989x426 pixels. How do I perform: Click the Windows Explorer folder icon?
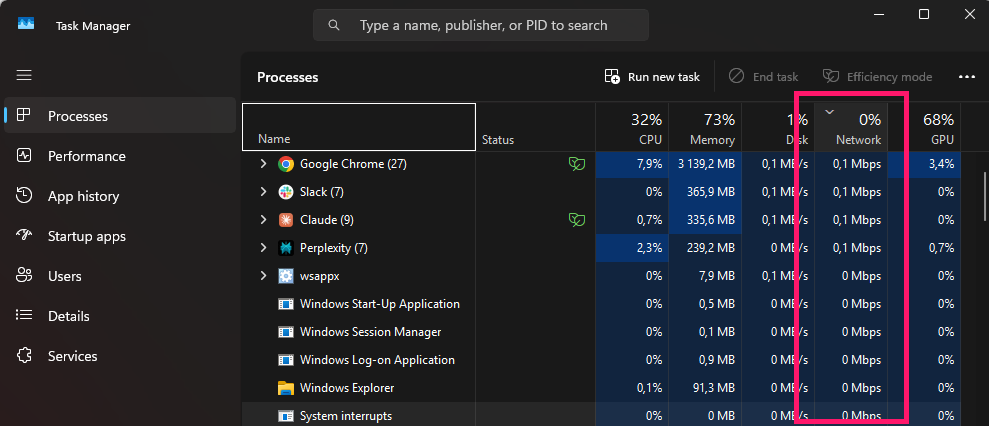click(x=286, y=388)
